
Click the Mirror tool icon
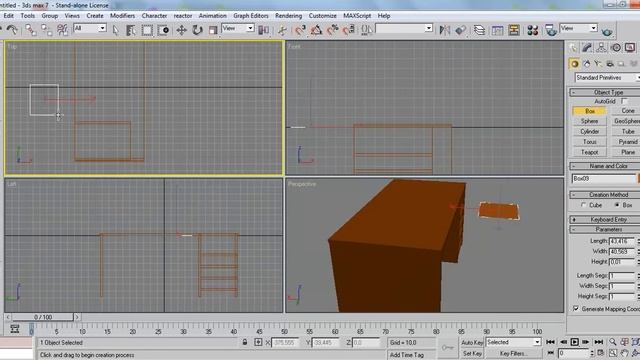[x=444, y=30]
